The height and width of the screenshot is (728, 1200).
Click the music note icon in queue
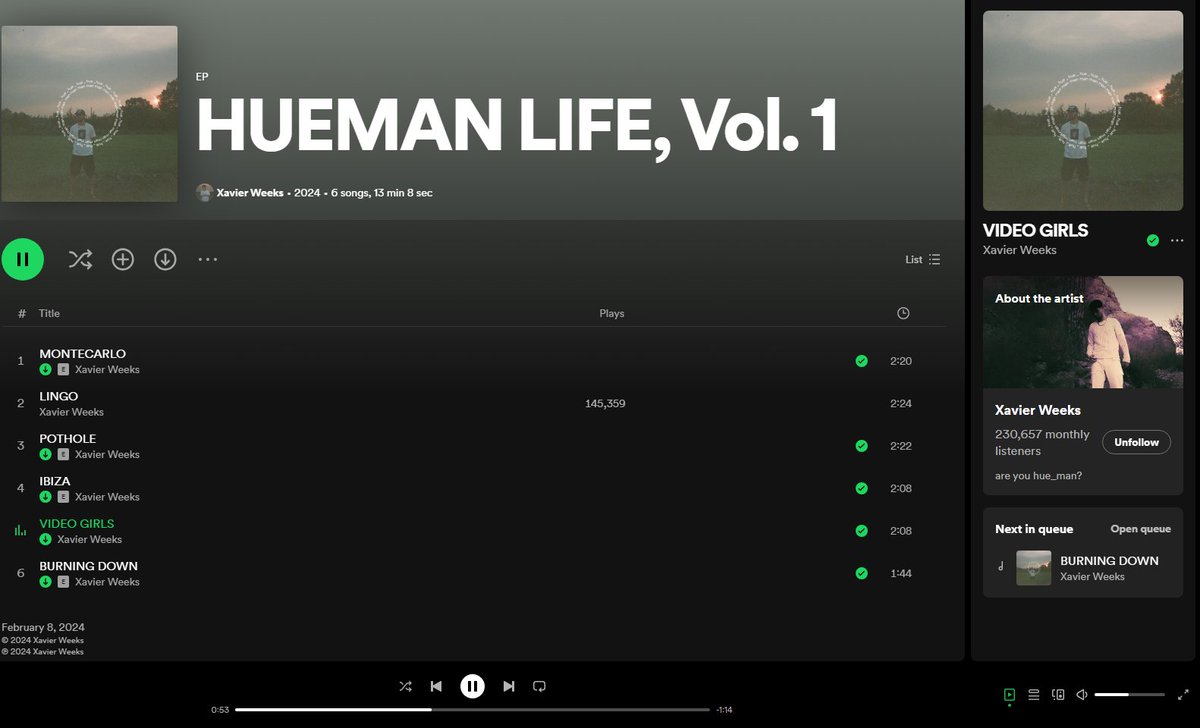click(1001, 567)
